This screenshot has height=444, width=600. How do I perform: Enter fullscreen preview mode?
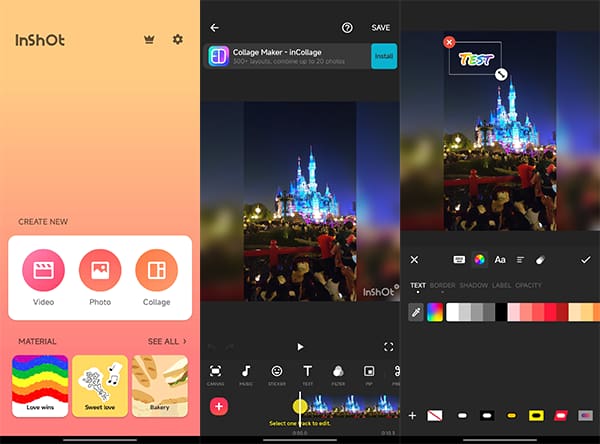tap(389, 347)
